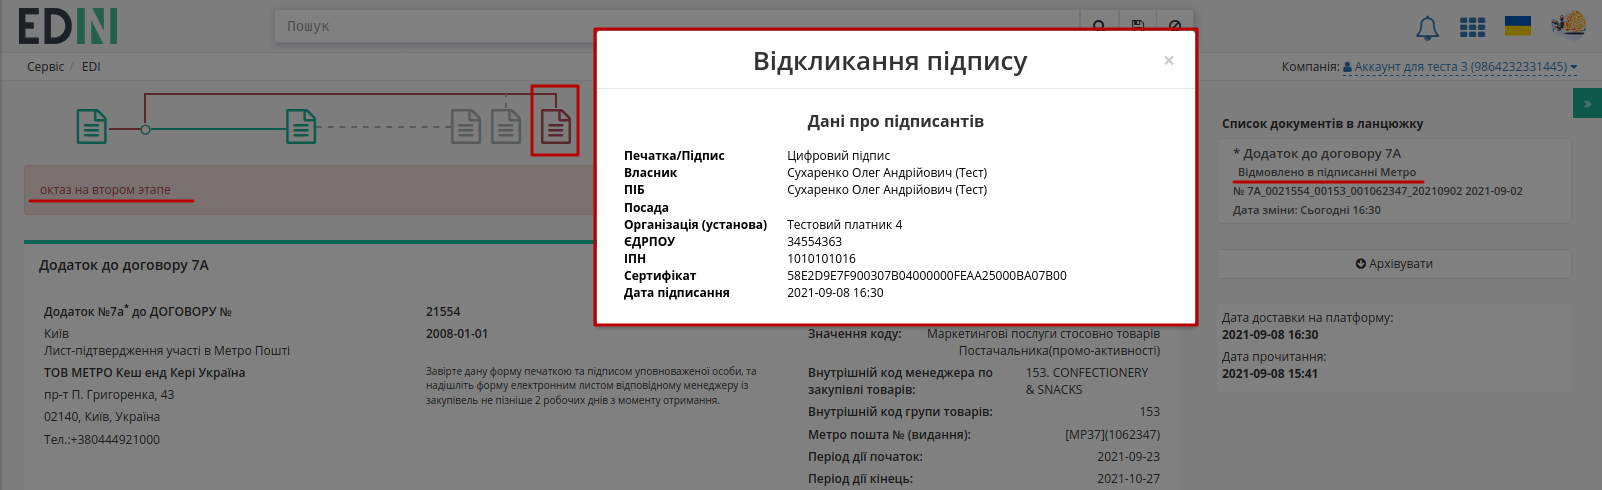Select second gray document in chain
The height and width of the screenshot is (490, 1602).
coord(506,127)
